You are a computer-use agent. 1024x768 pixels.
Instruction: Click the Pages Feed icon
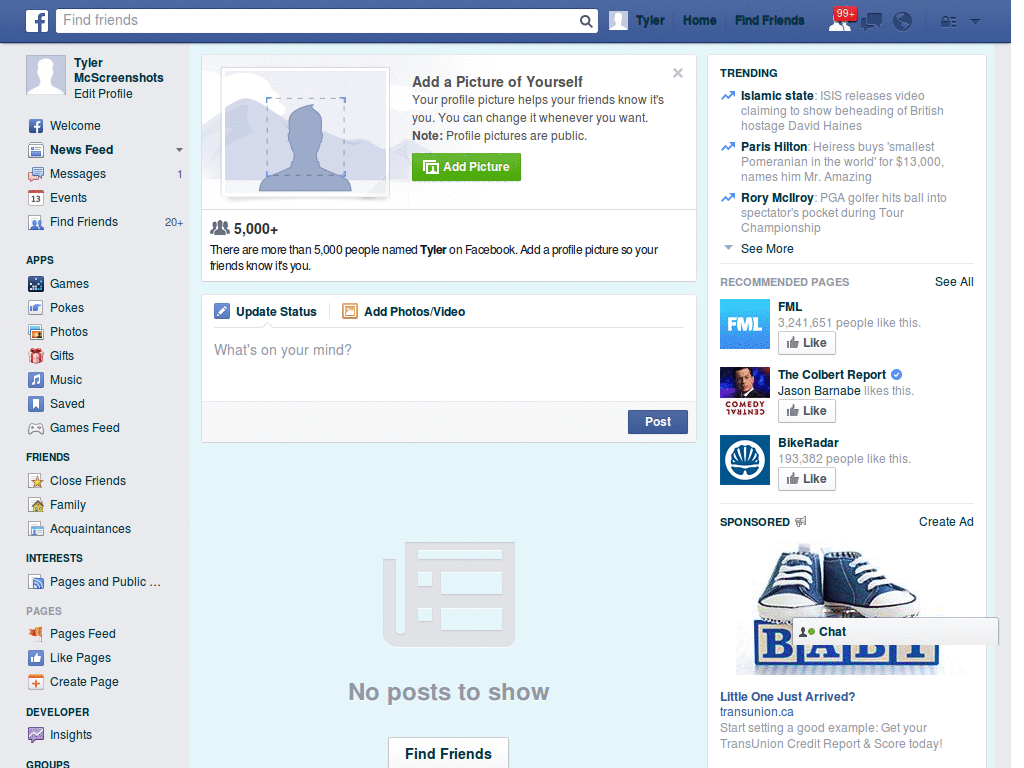click(x=36, y=633)
